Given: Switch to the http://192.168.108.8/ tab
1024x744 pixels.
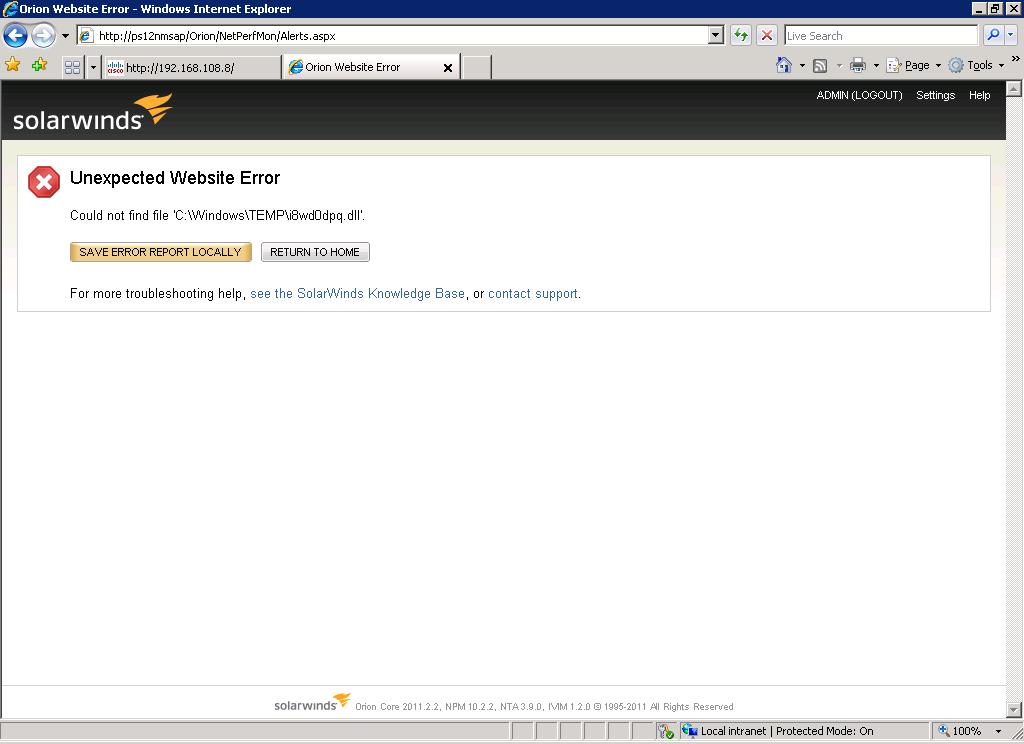Looking at the screenshot, I should pos(192,67).
